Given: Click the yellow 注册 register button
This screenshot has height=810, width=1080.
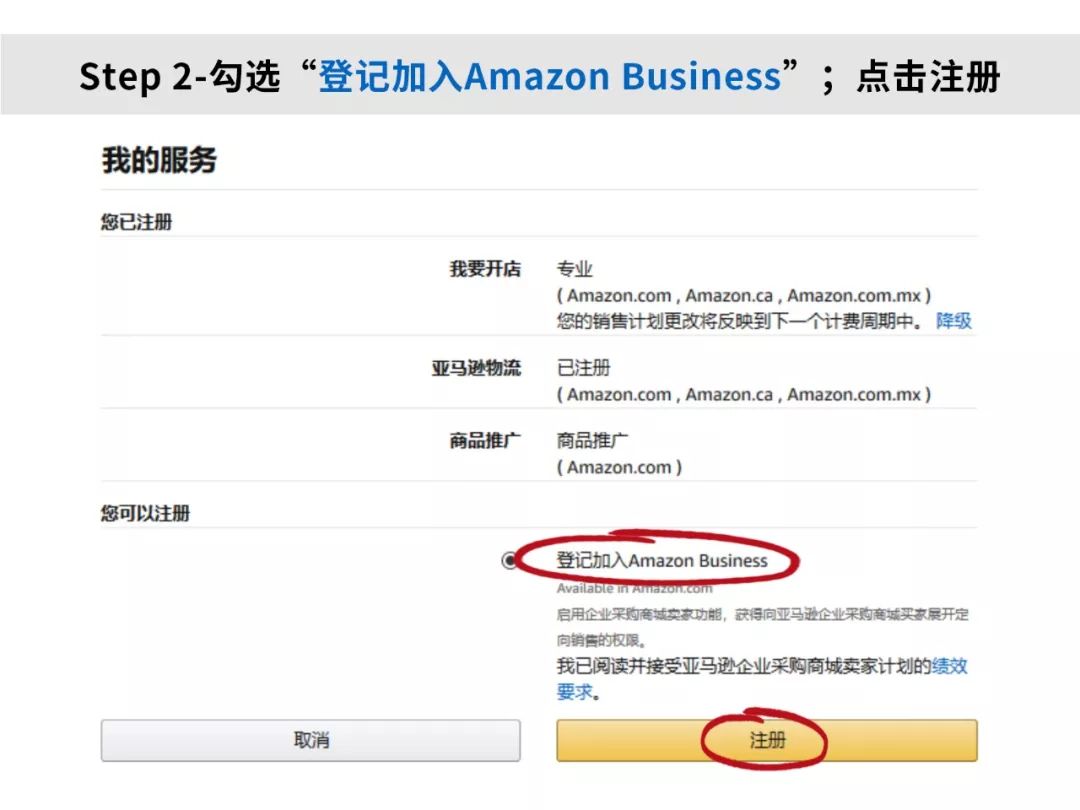Looking at the screenshot, I should (x=767, y=741).
